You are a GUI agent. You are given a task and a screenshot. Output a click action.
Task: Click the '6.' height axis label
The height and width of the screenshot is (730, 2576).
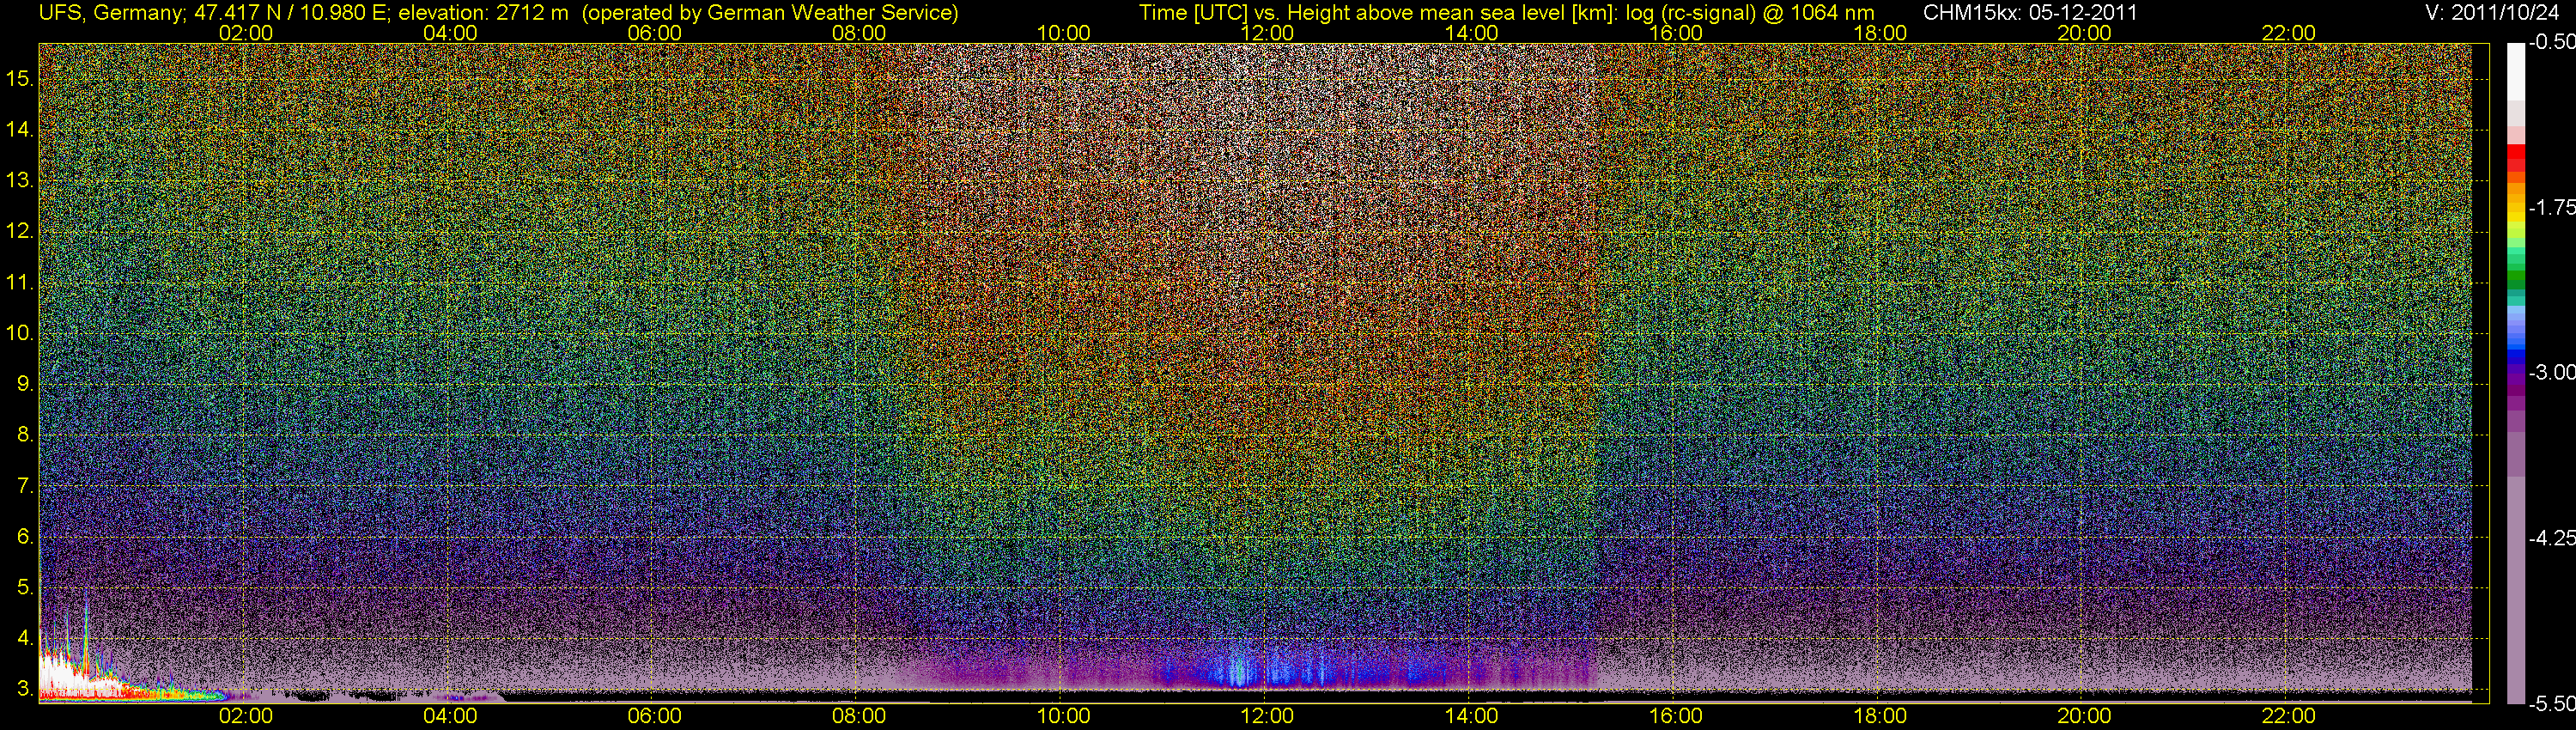coord(25,536)
